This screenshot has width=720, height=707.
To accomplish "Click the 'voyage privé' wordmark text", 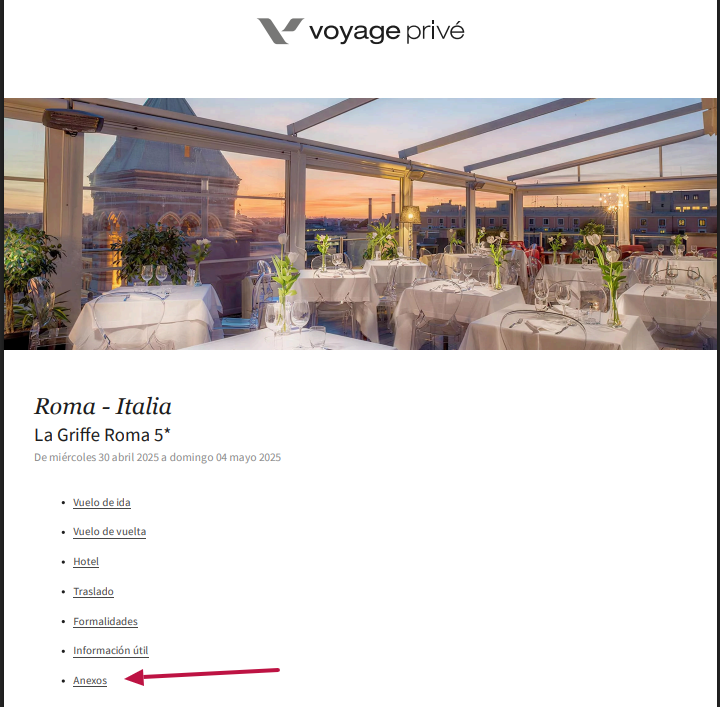I will 387,32.
